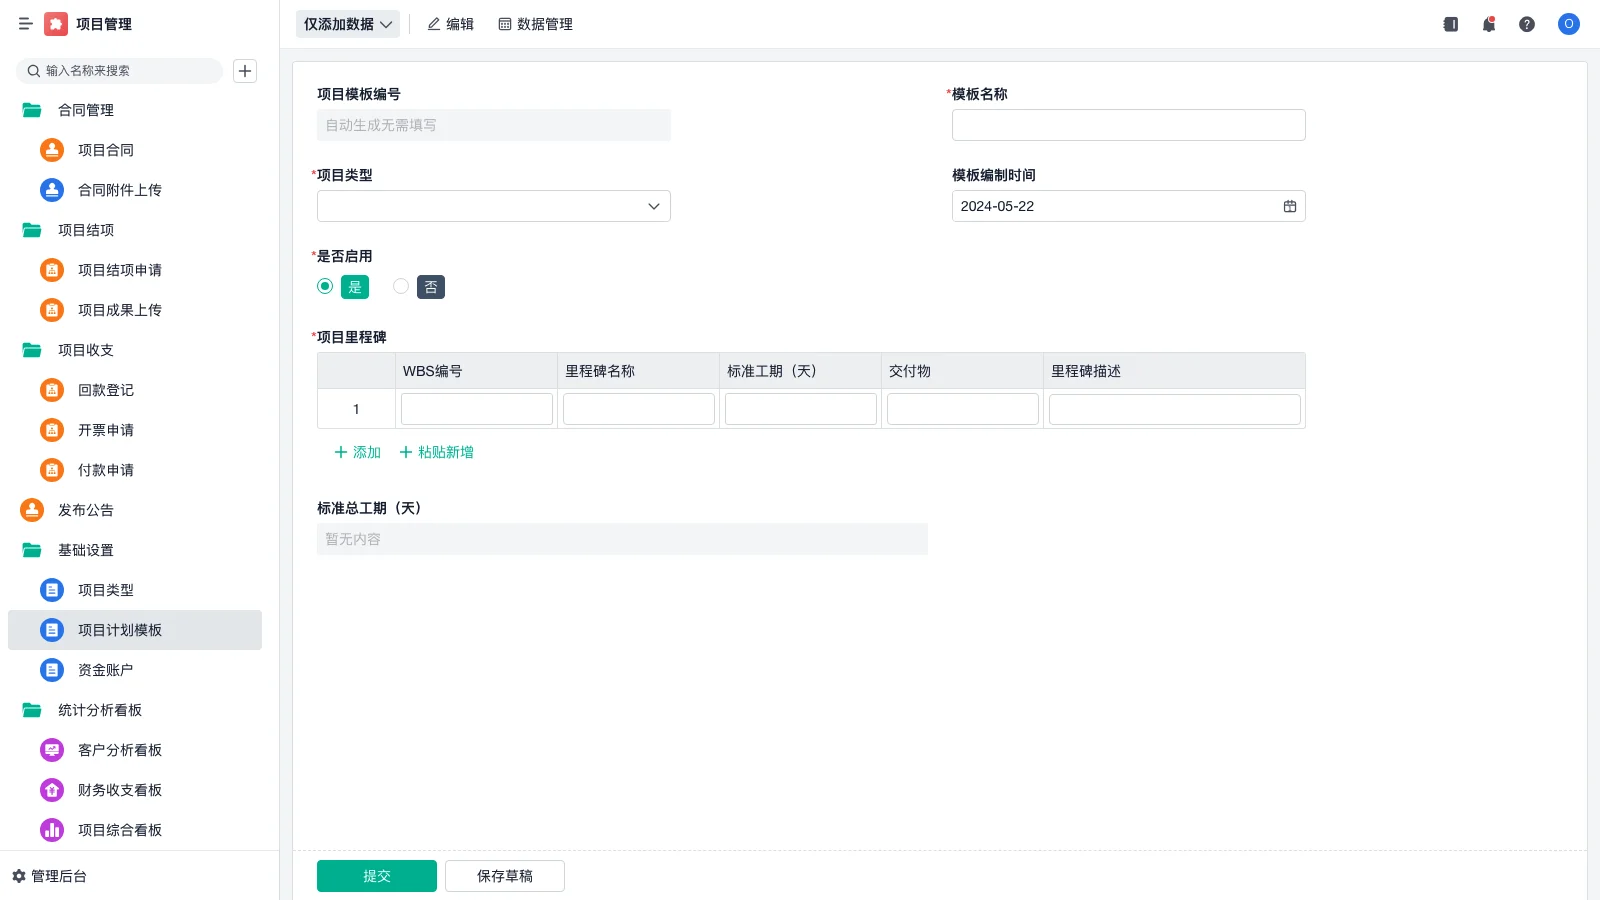1600x900 pixels.
Task: Click the 添加 link to add a row
Action: coord(357,452)
